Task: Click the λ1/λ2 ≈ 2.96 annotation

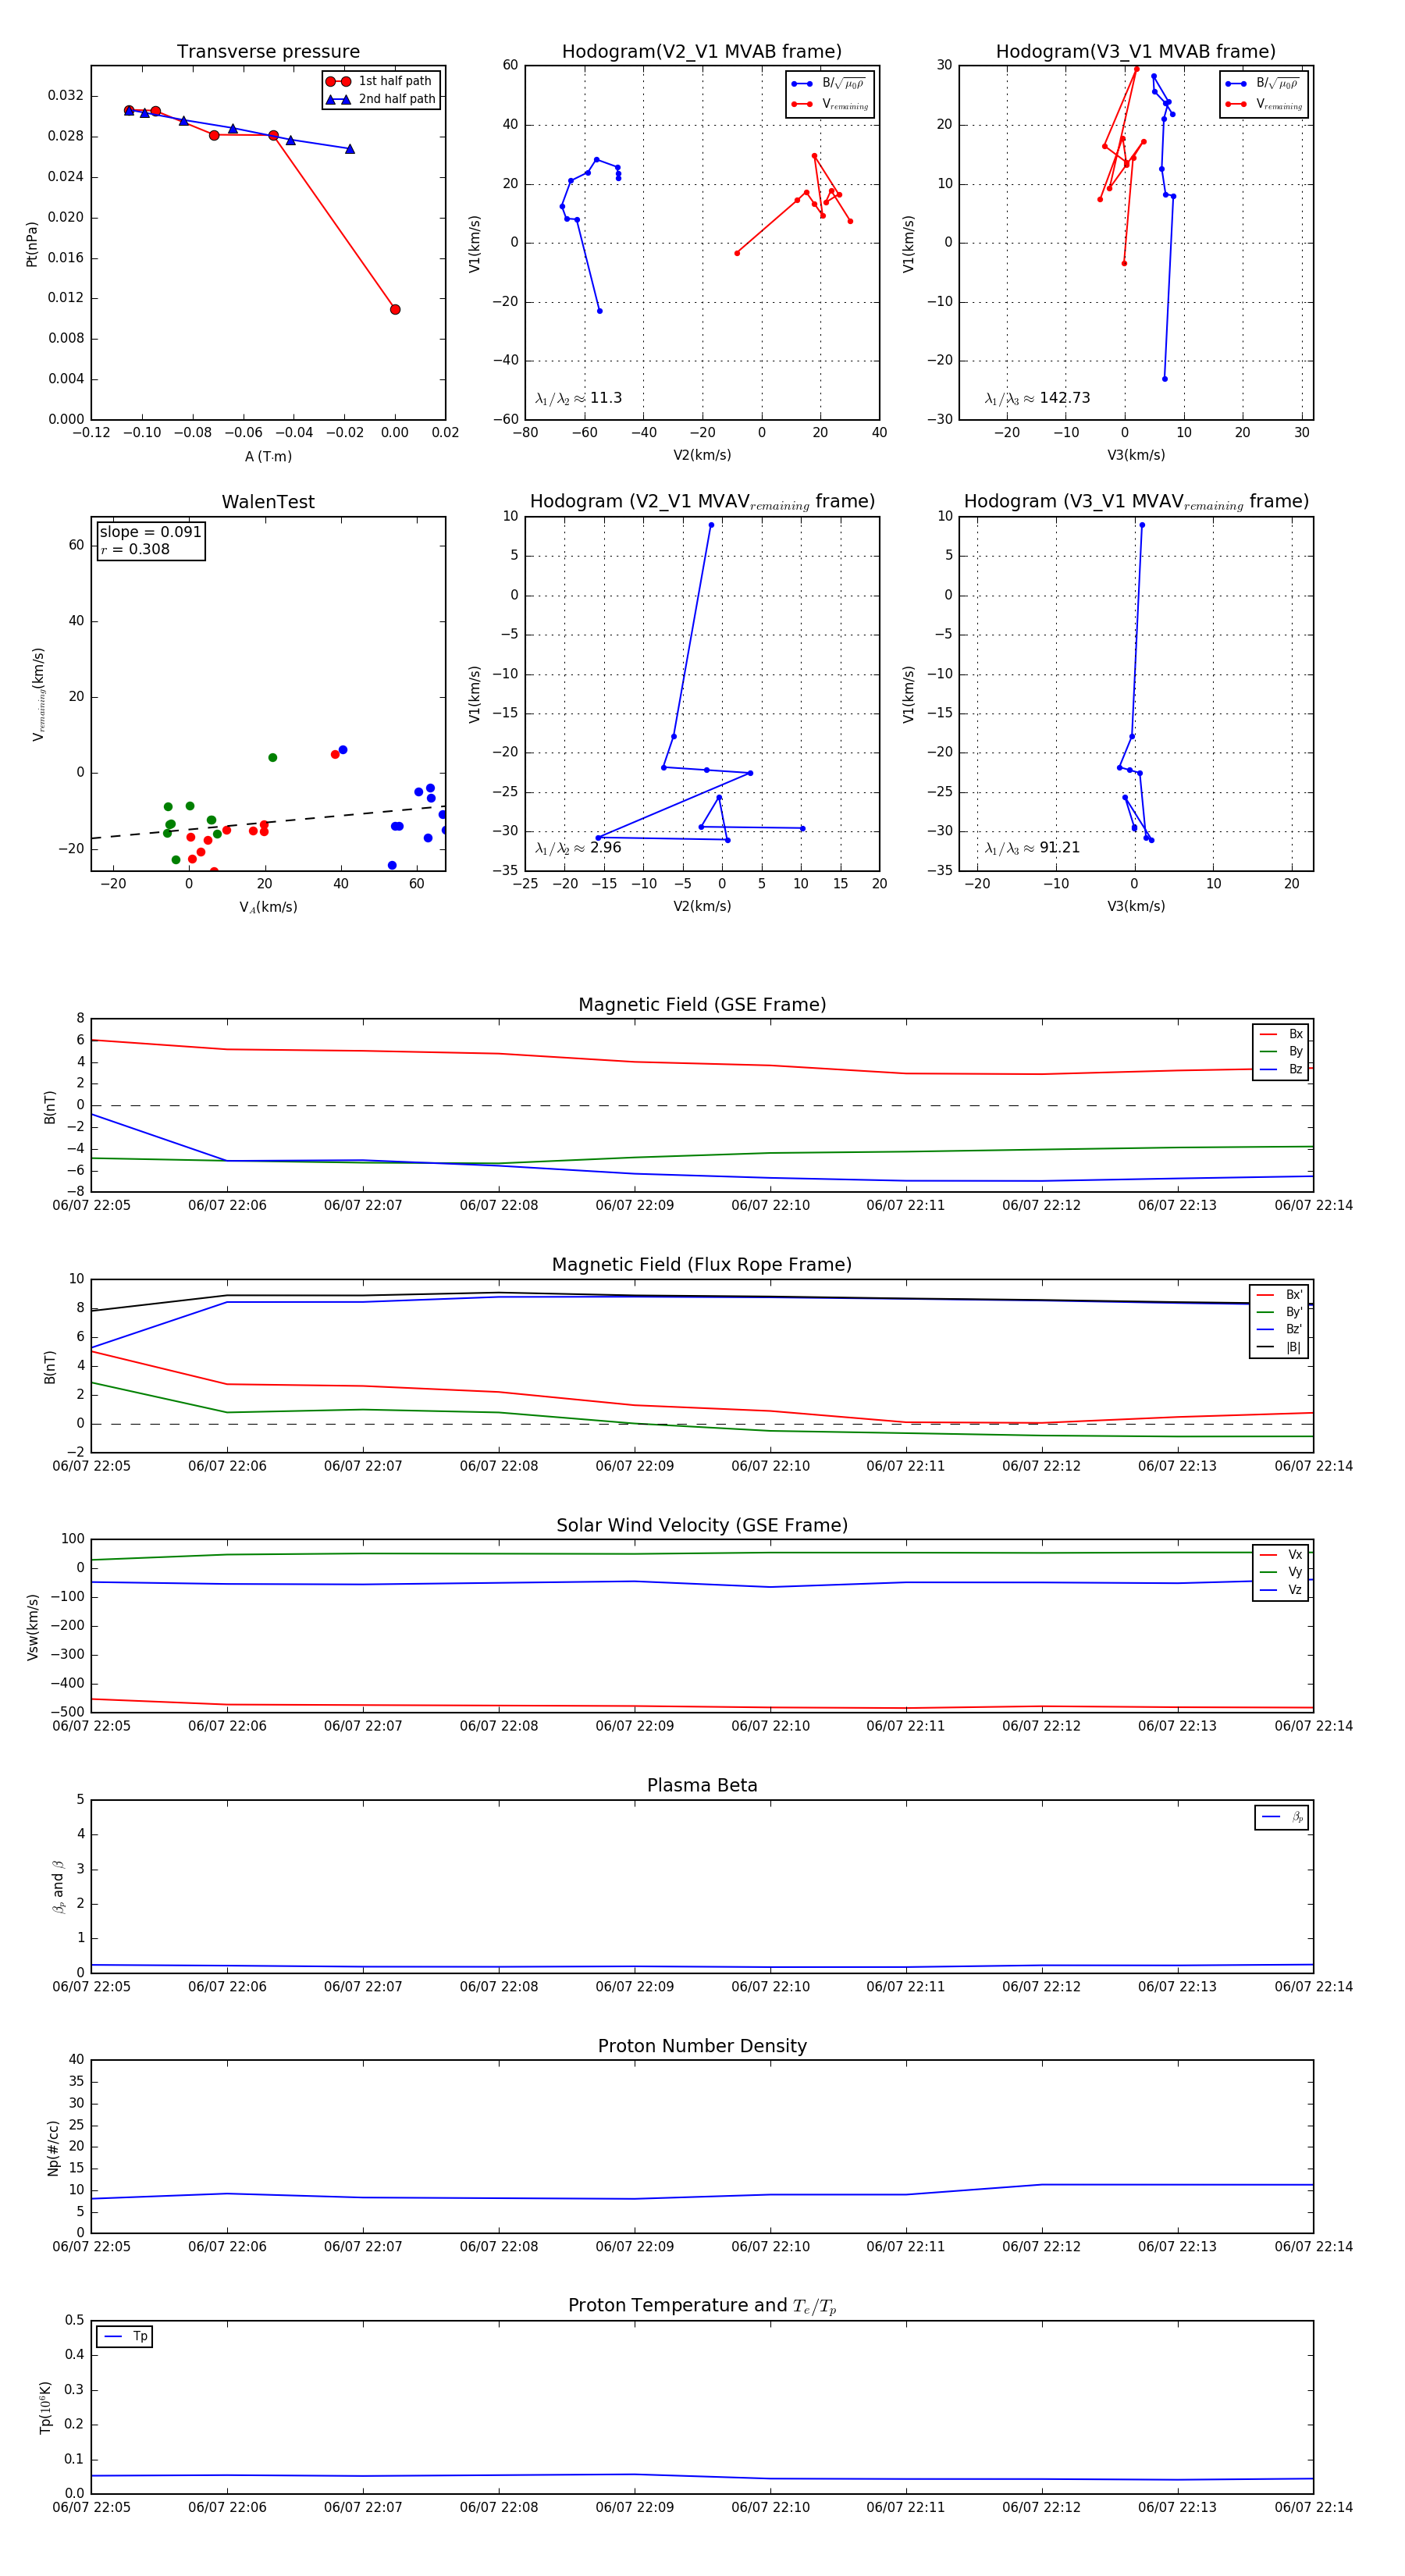Action: (x=578, y=848)
